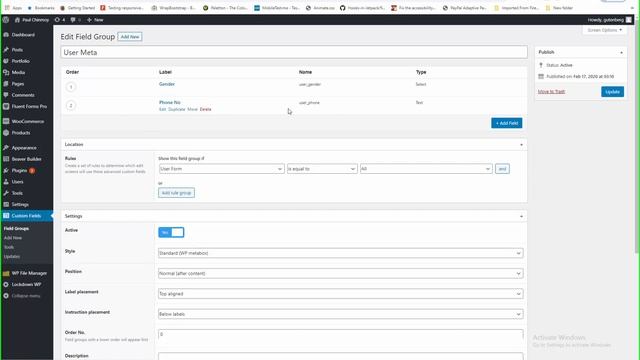This screenshot has height=360, width=640.
Task: Click the Appearance brush icon
Action: (6, 148)
